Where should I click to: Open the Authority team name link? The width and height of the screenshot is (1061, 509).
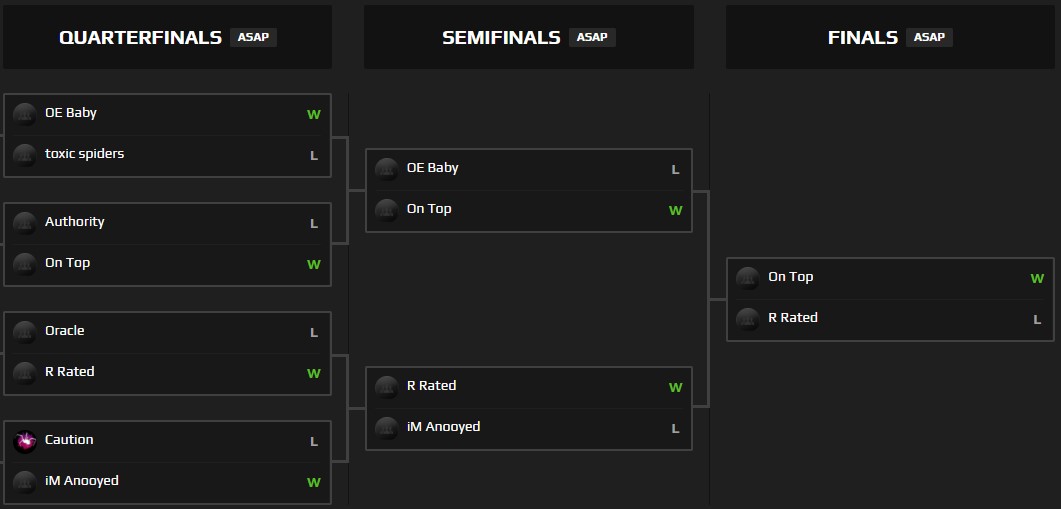pyautogui.click(x=75, y=222)
